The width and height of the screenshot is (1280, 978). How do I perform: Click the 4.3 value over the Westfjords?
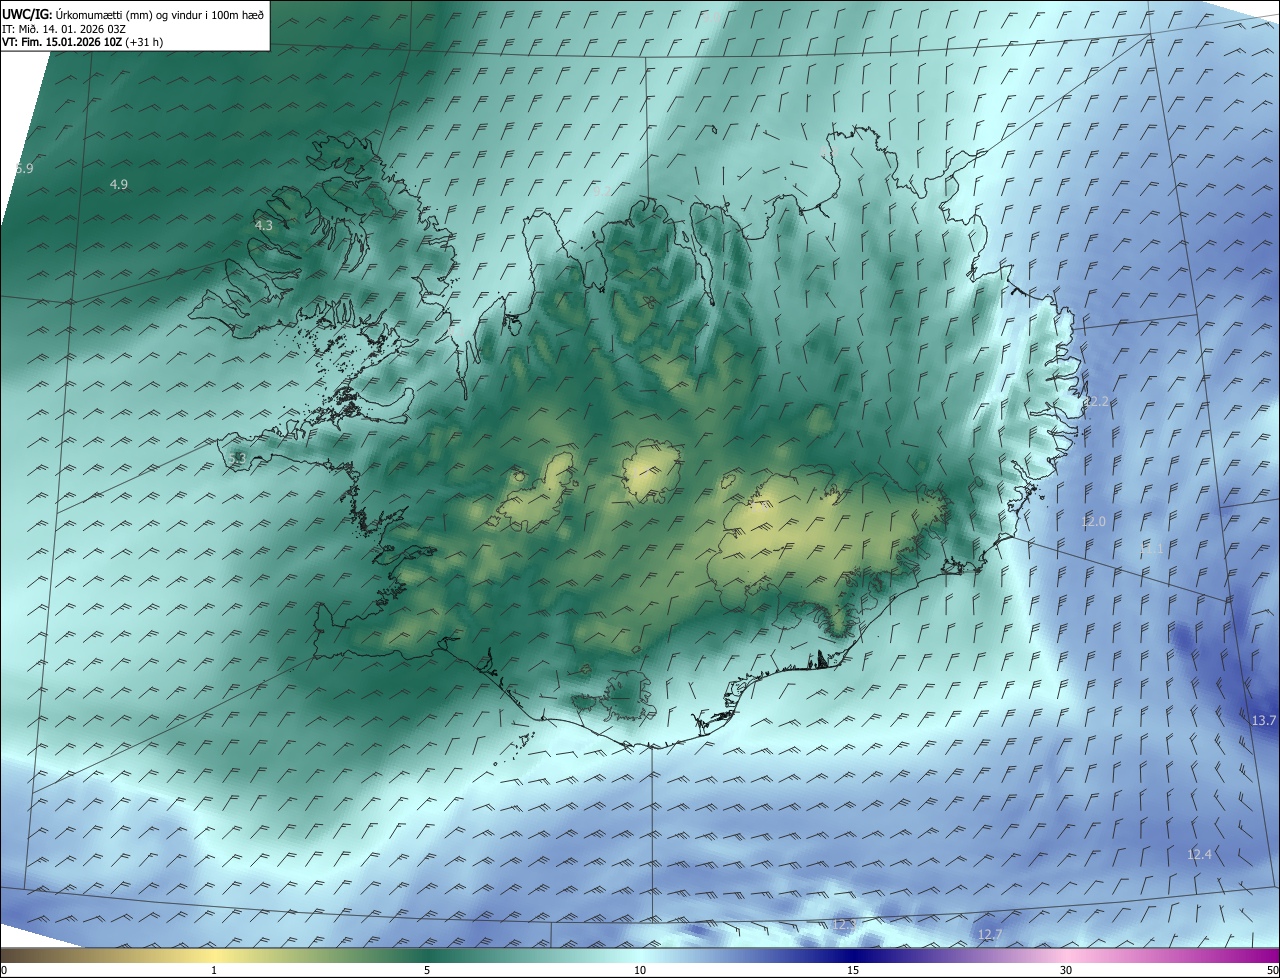[263, 226]
